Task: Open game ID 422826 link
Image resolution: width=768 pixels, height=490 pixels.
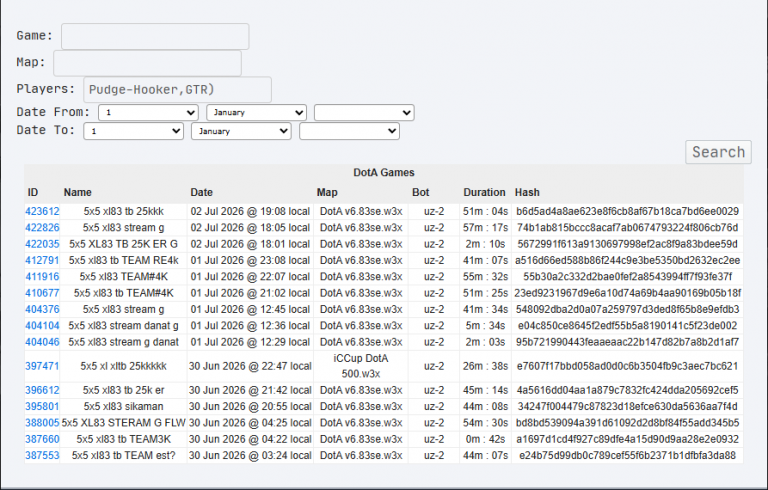Action: 42,227
